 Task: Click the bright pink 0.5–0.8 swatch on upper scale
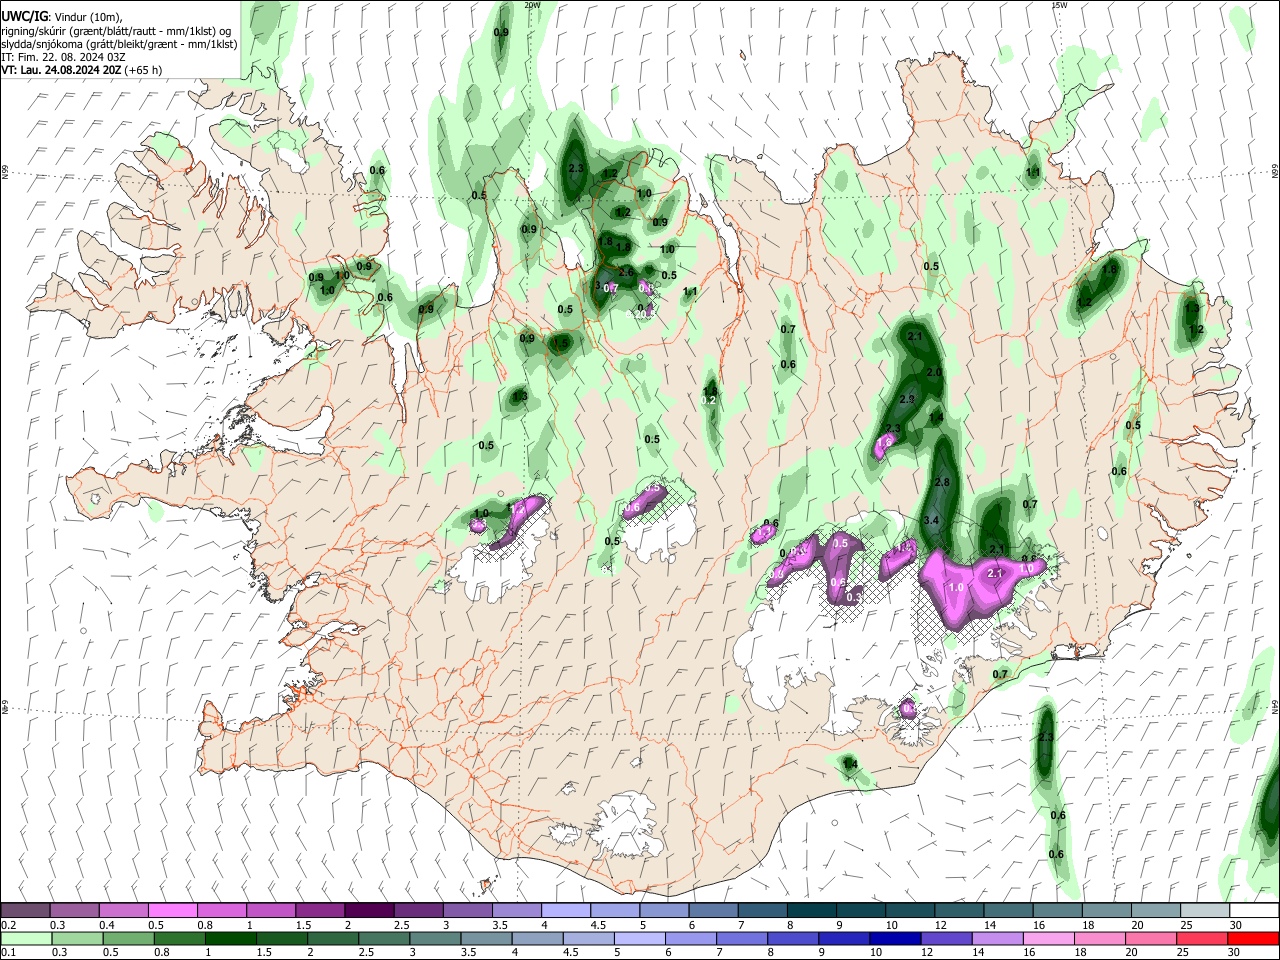coord(172,910)
